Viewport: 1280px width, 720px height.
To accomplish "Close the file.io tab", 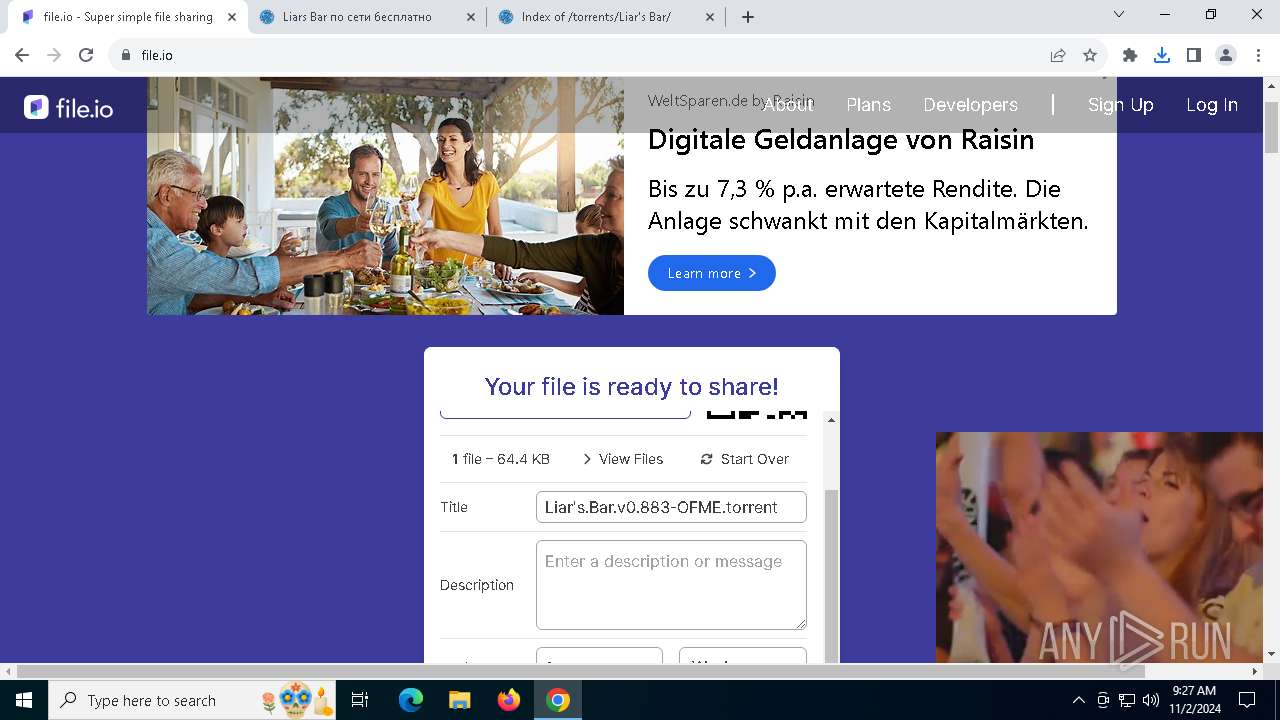I will pos(232,17).
